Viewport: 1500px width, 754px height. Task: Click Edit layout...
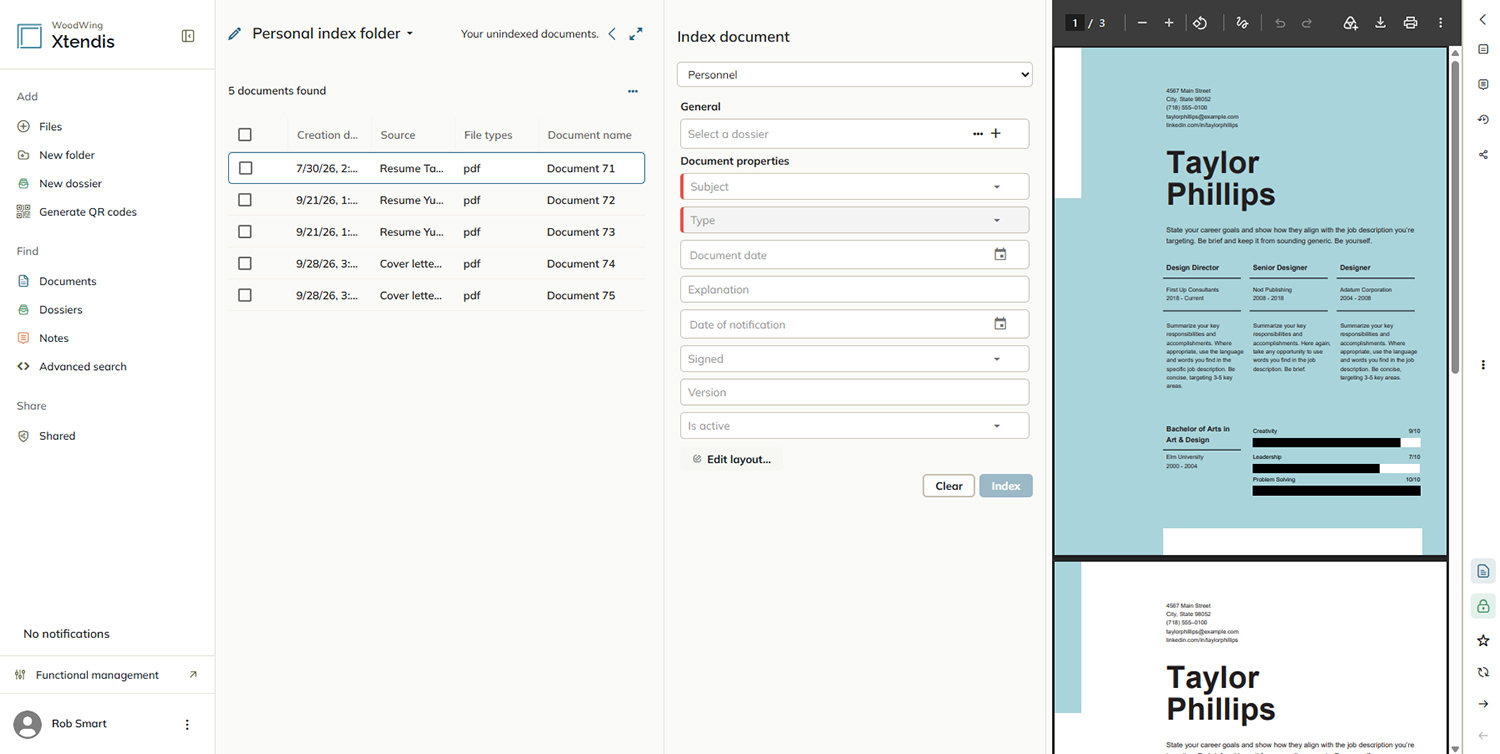click(732, 459)
